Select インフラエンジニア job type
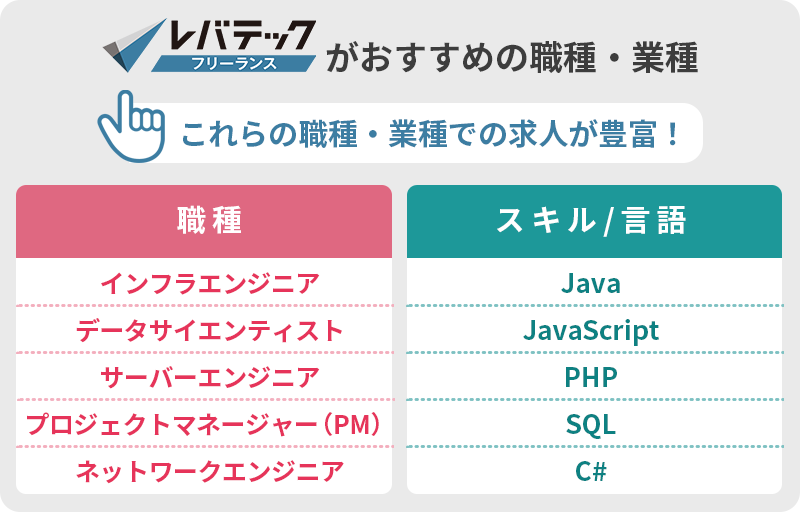 [210, 284]
